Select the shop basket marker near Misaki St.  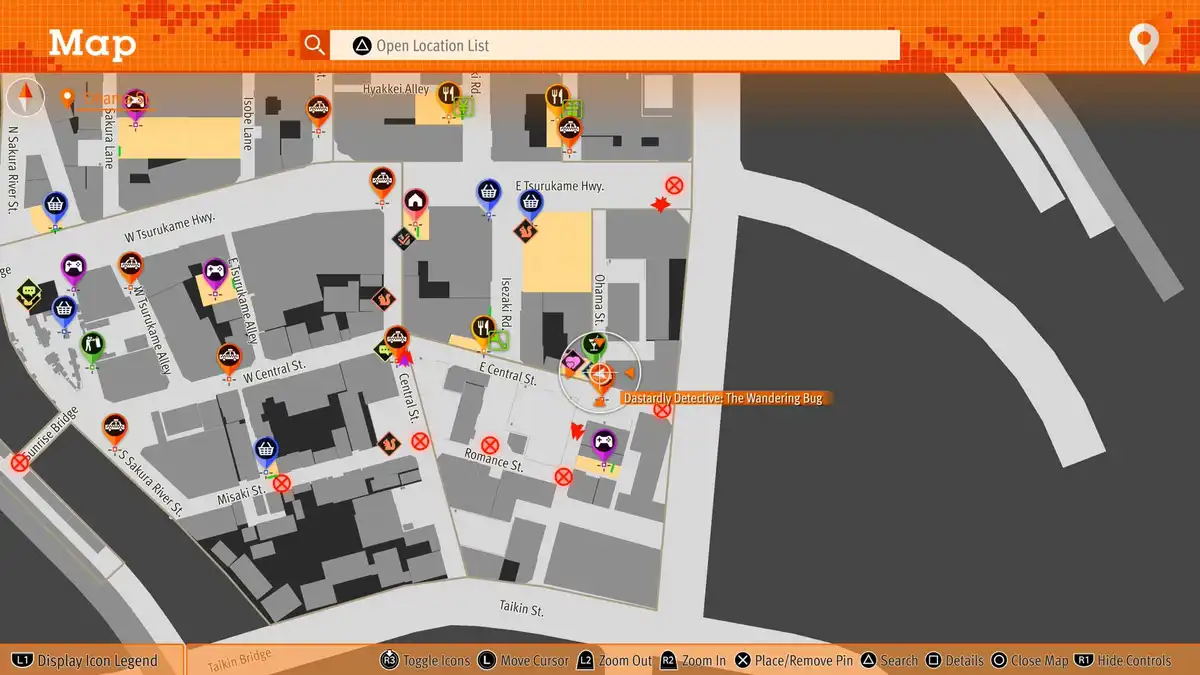click(x=265, y=451)
